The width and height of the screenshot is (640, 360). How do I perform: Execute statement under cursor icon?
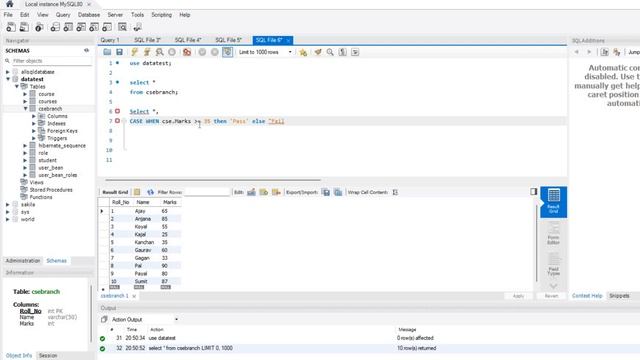[147, 52]
